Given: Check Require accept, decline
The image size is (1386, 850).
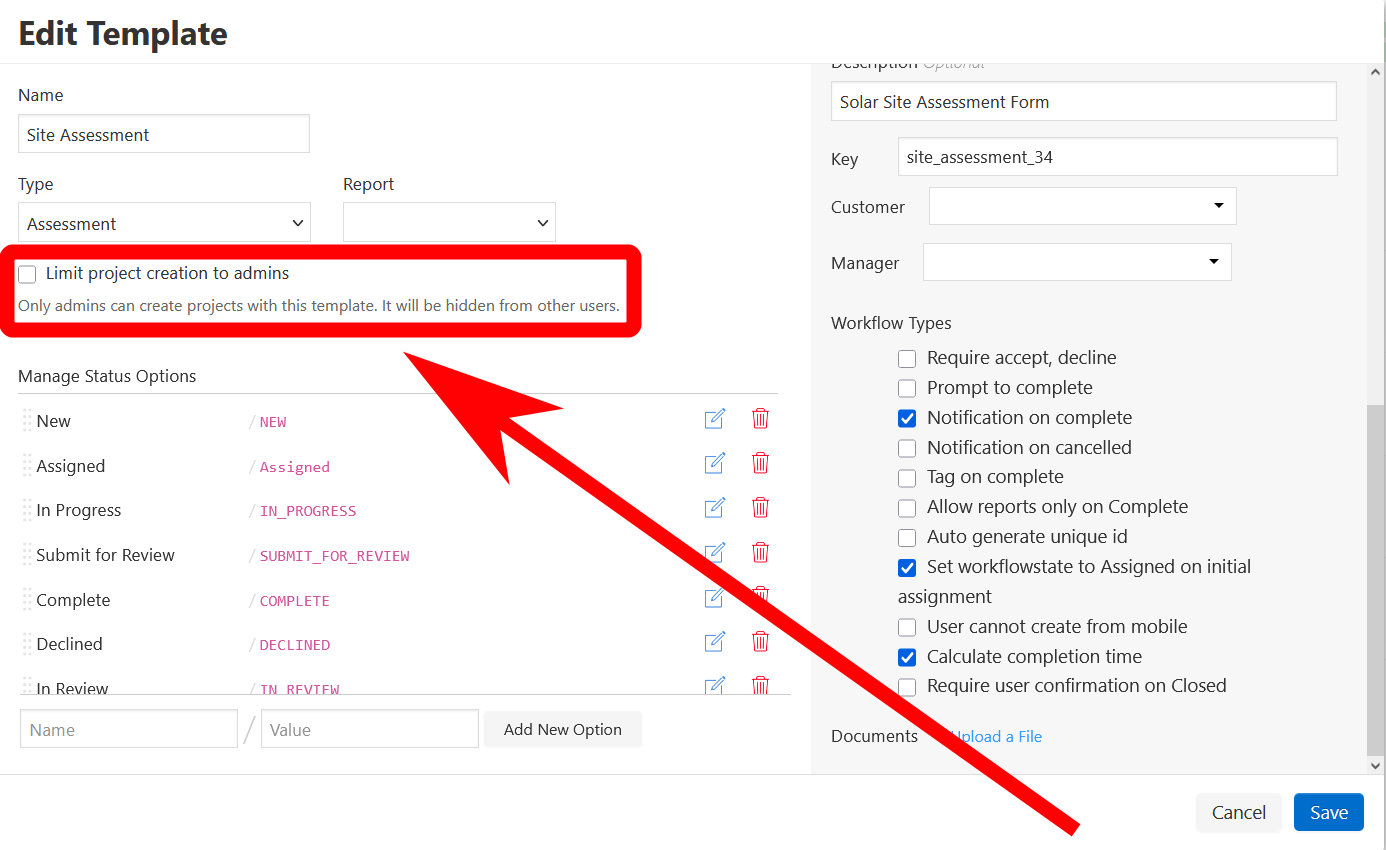Looking at the screenshot, I should pyautogui.click(x=907, y=358).
